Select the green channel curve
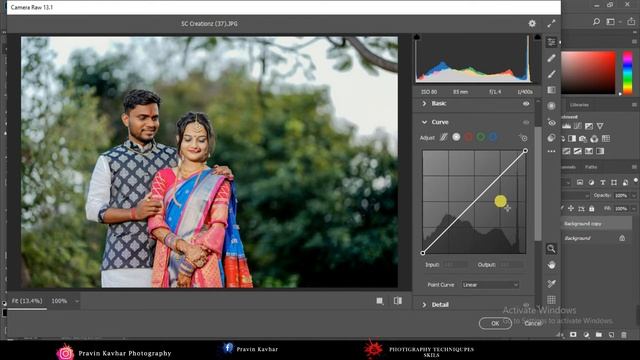This screenshot has height=360, width=640. (x=481, y=138)
